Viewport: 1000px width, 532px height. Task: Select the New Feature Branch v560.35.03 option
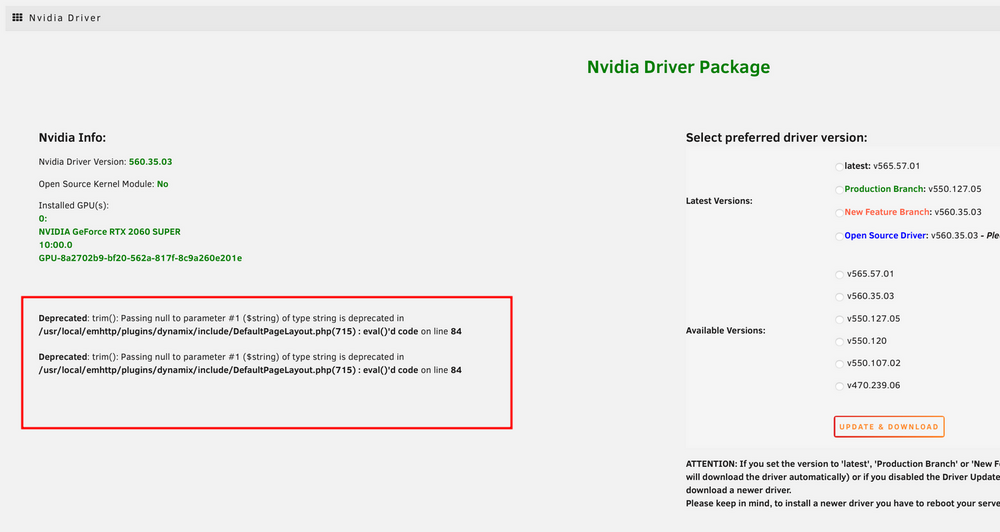pyautogui.click(x=839, y=213)
